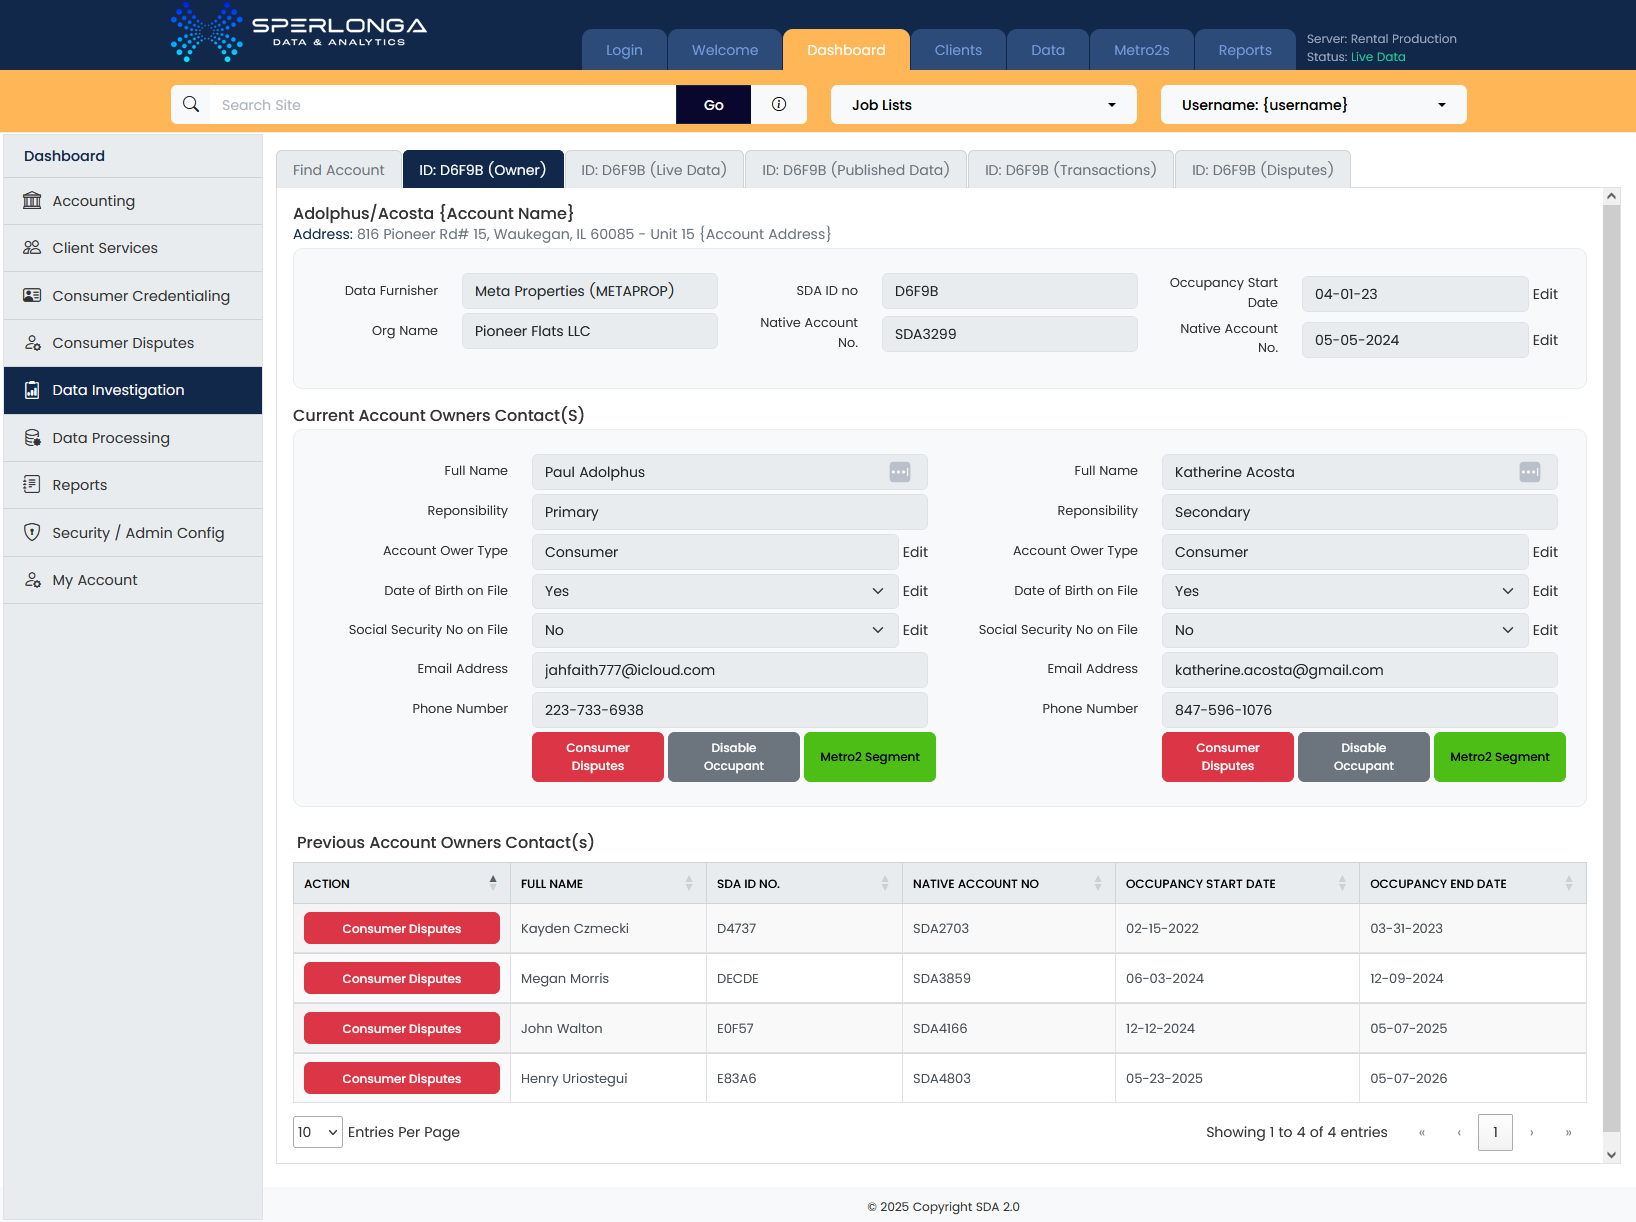Open the Find Account tab

coord(338,169)
